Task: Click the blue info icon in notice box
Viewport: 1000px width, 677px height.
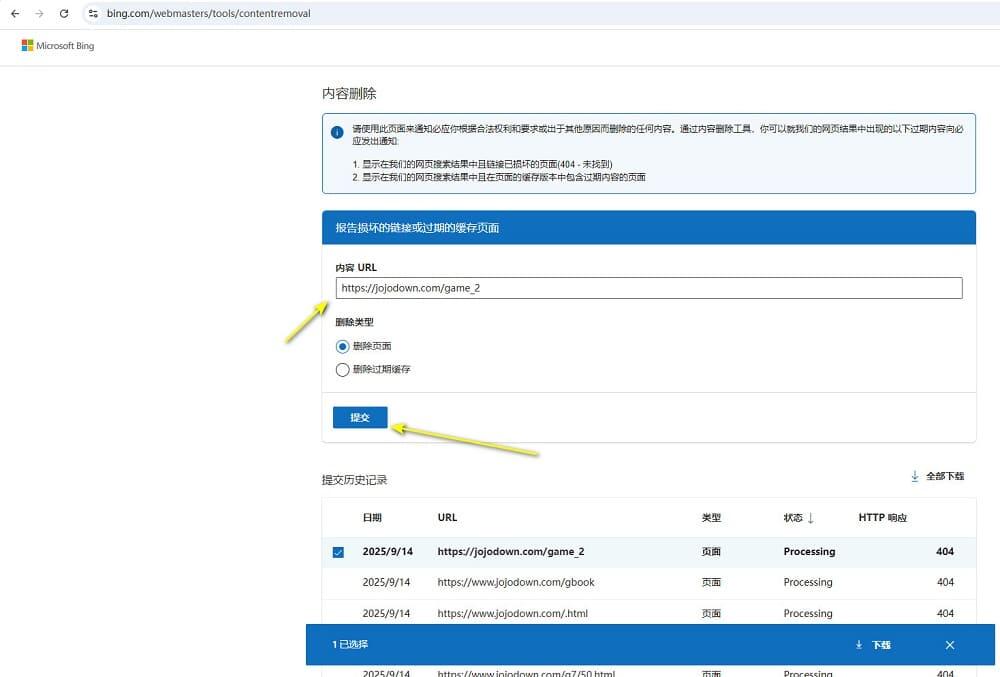Action: click(337, 132)
